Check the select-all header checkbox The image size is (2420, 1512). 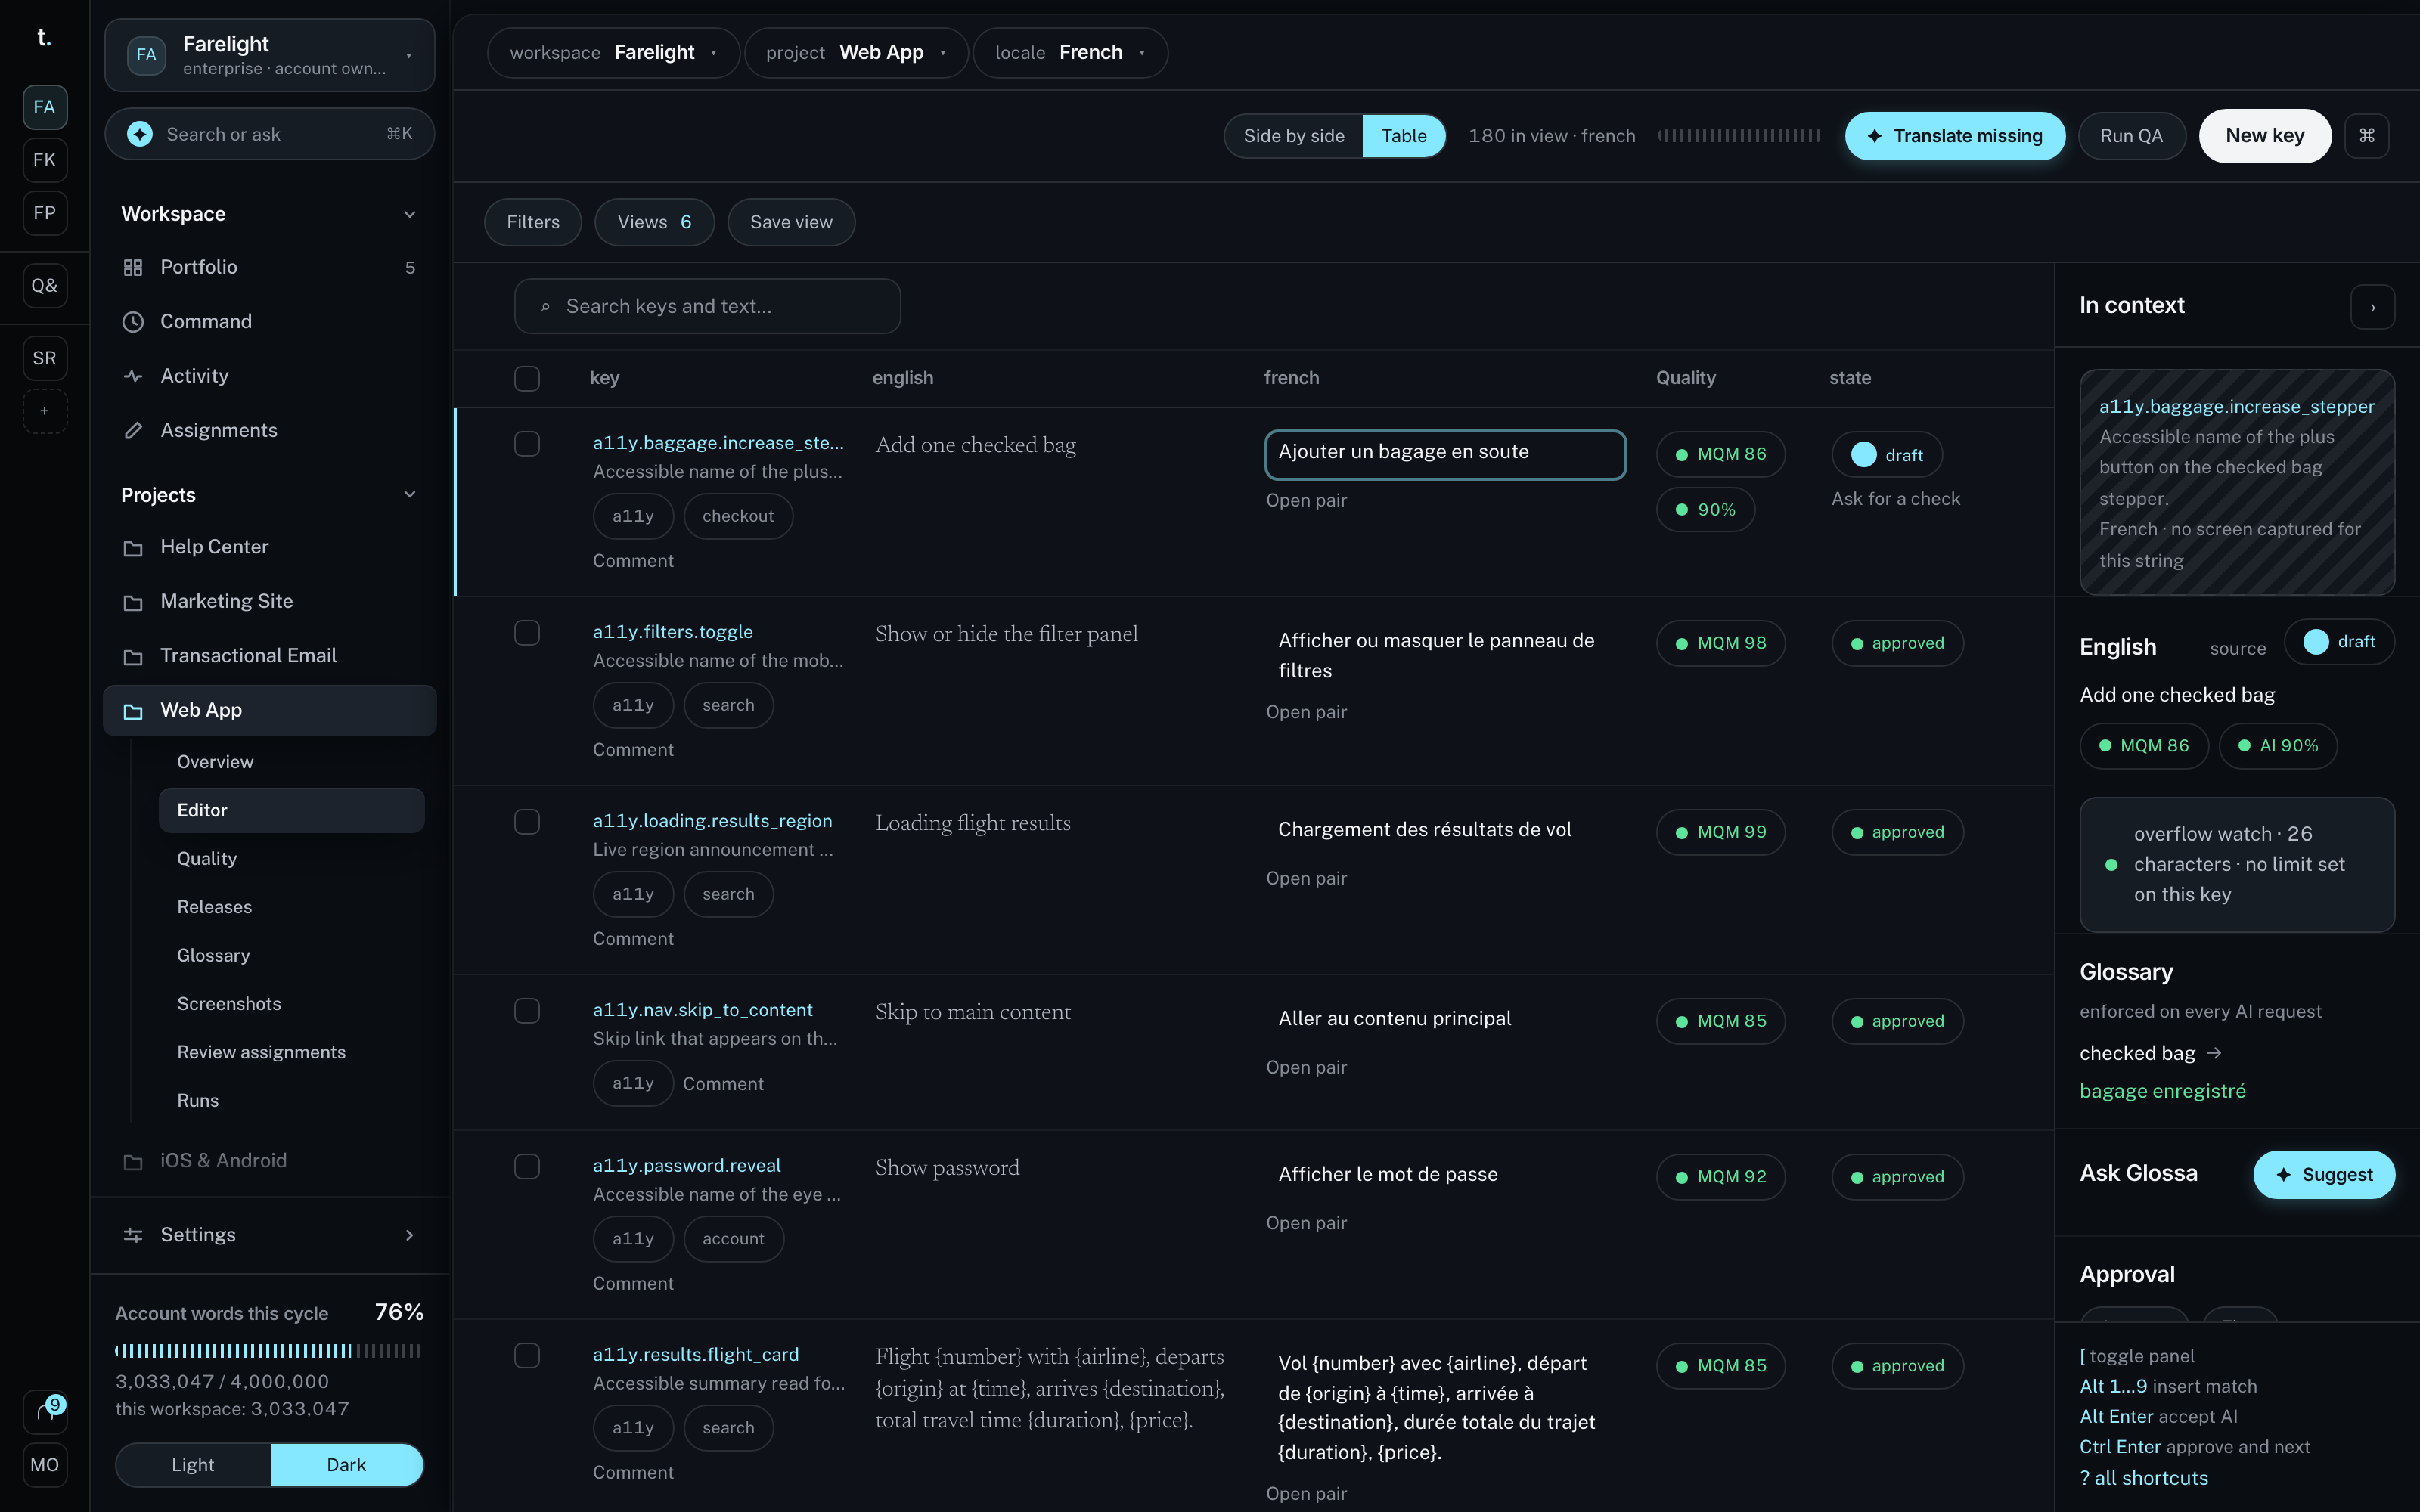click(x=527, y=379)
